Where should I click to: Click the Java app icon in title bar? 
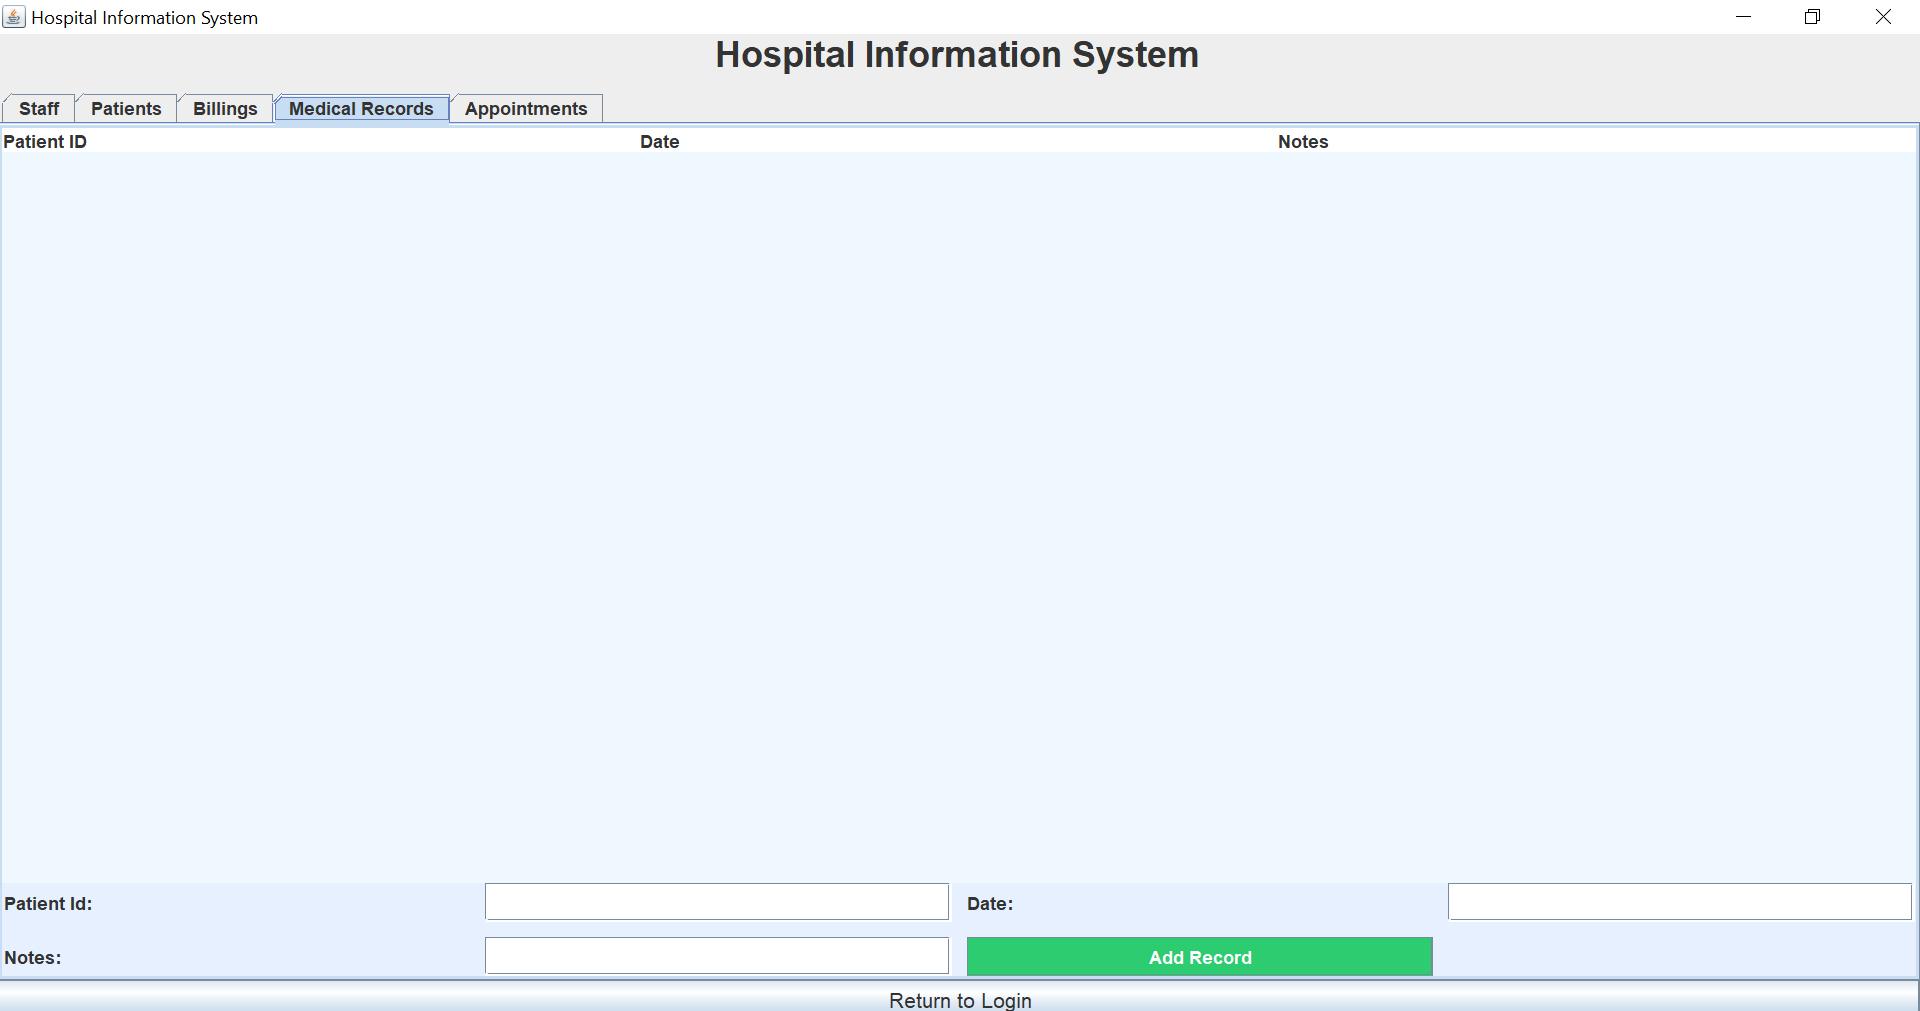(14, 17)
